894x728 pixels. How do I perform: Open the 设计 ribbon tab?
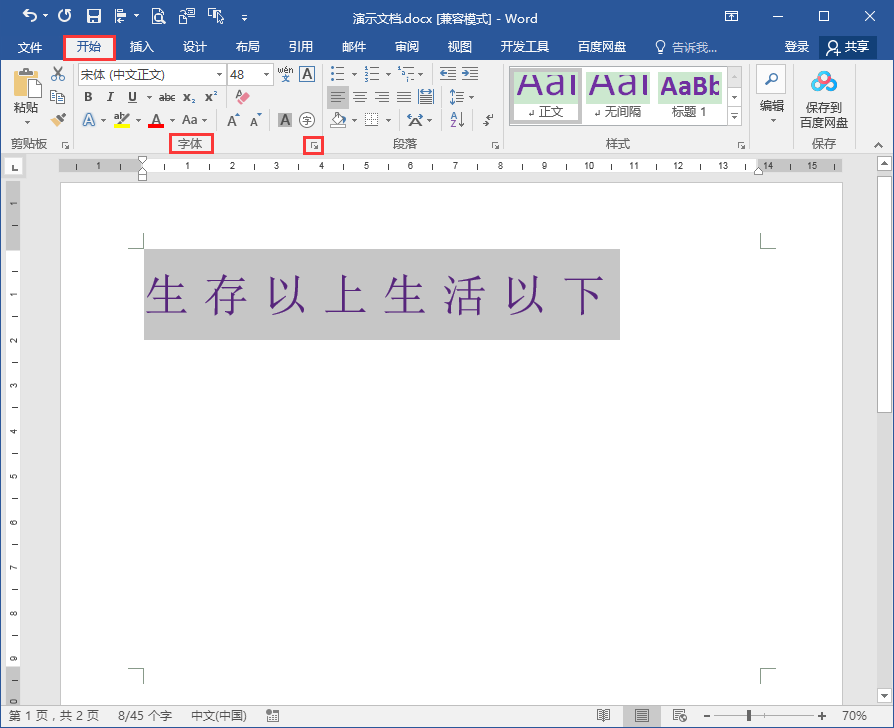click(194, 46)
